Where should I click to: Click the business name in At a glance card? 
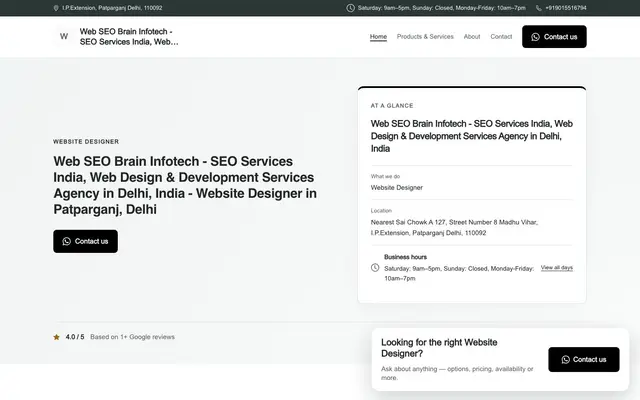click(x=471, y=136)
